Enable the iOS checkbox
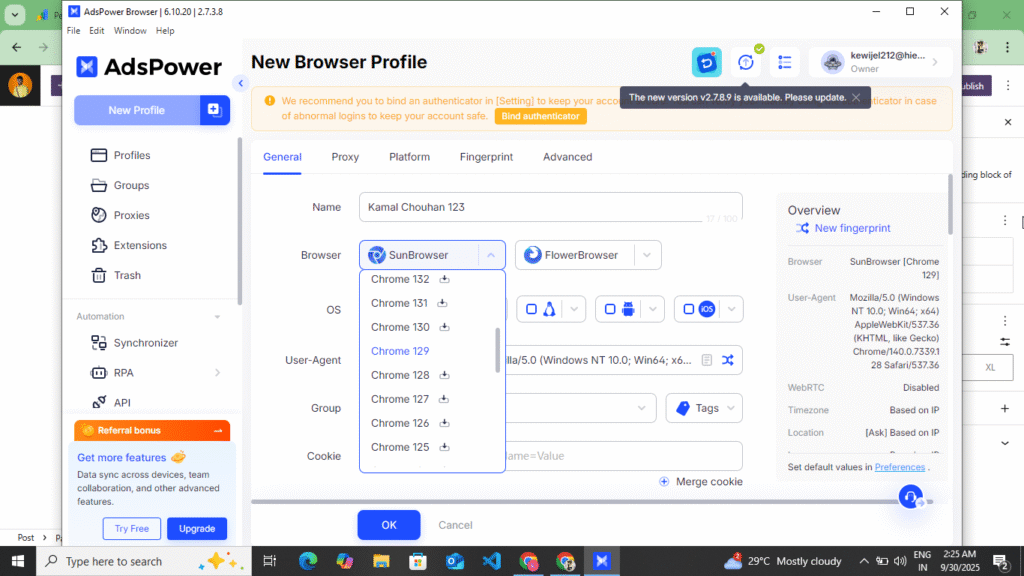 tap(690, 309)
